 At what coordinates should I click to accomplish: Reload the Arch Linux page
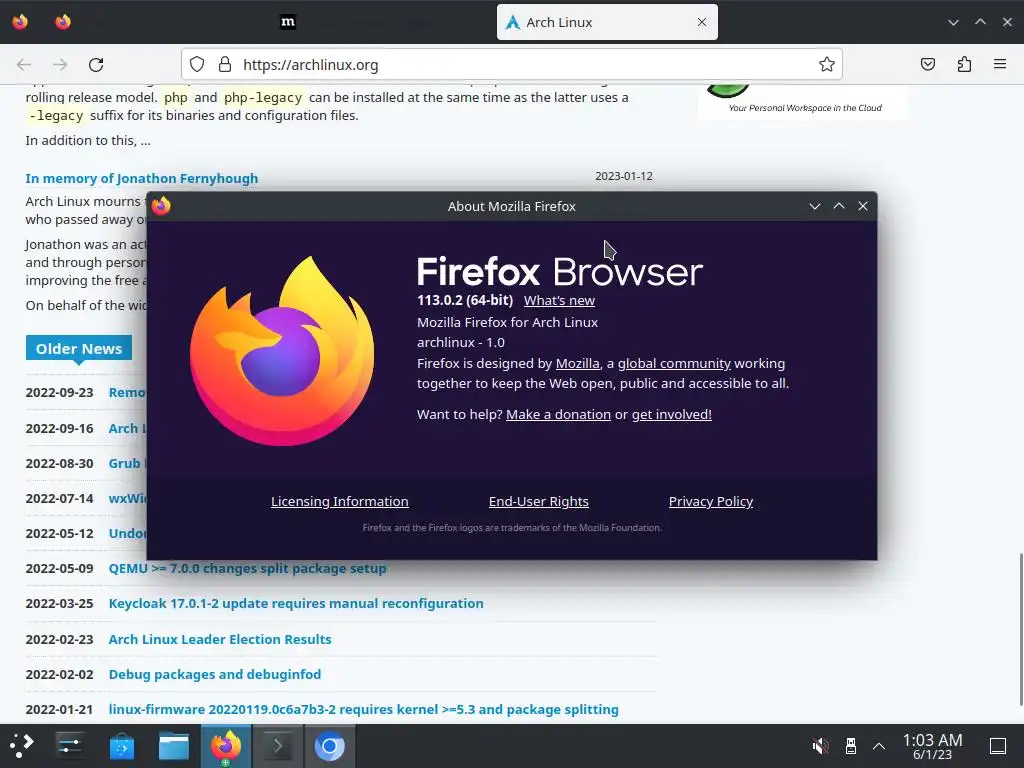coord(96,65)
